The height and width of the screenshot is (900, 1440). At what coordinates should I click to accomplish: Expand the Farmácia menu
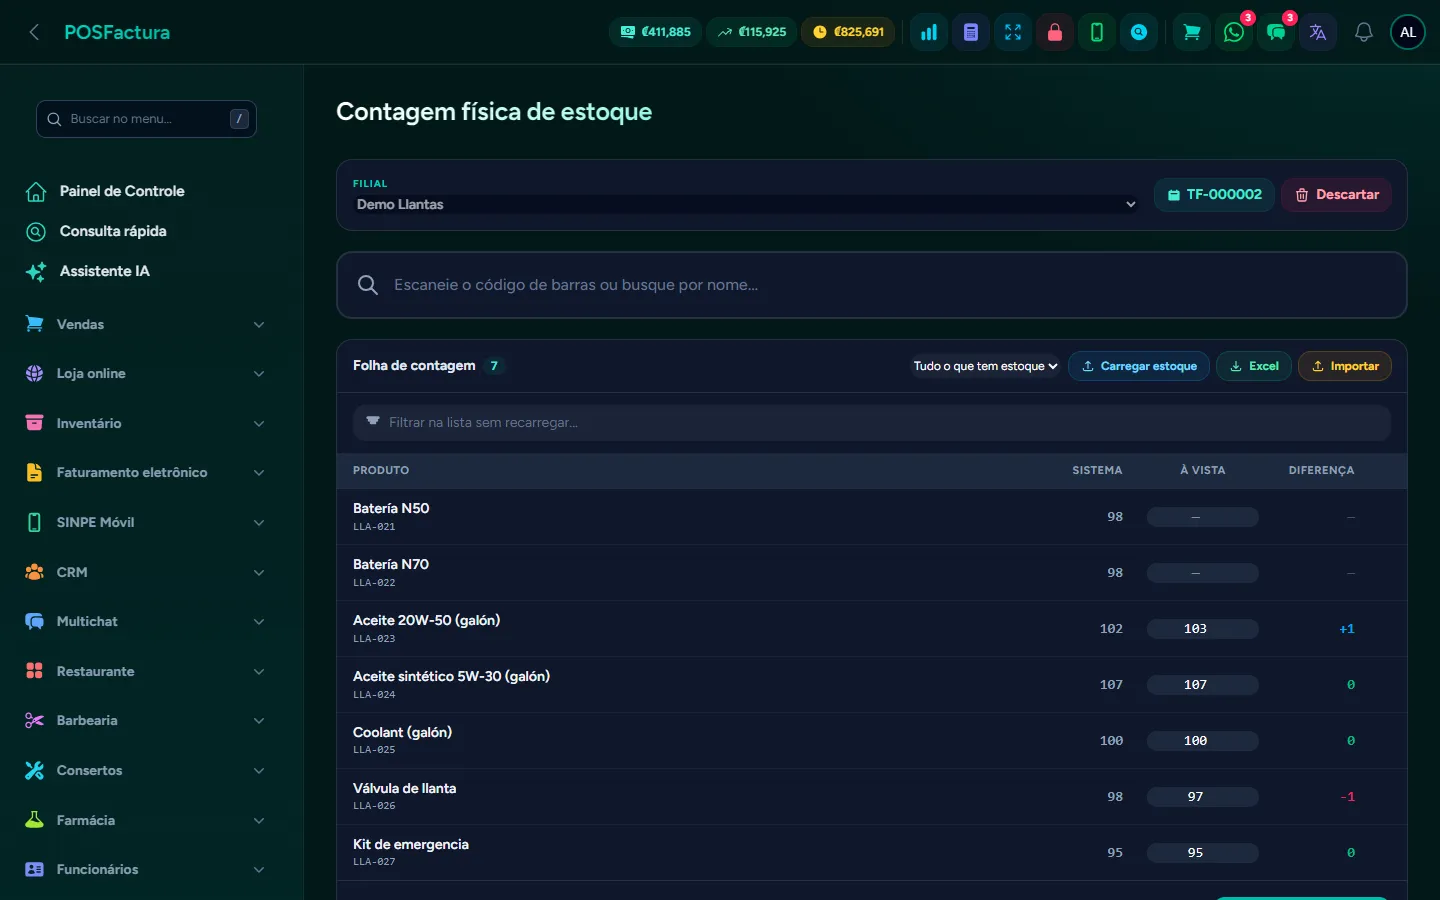[146, 820]
